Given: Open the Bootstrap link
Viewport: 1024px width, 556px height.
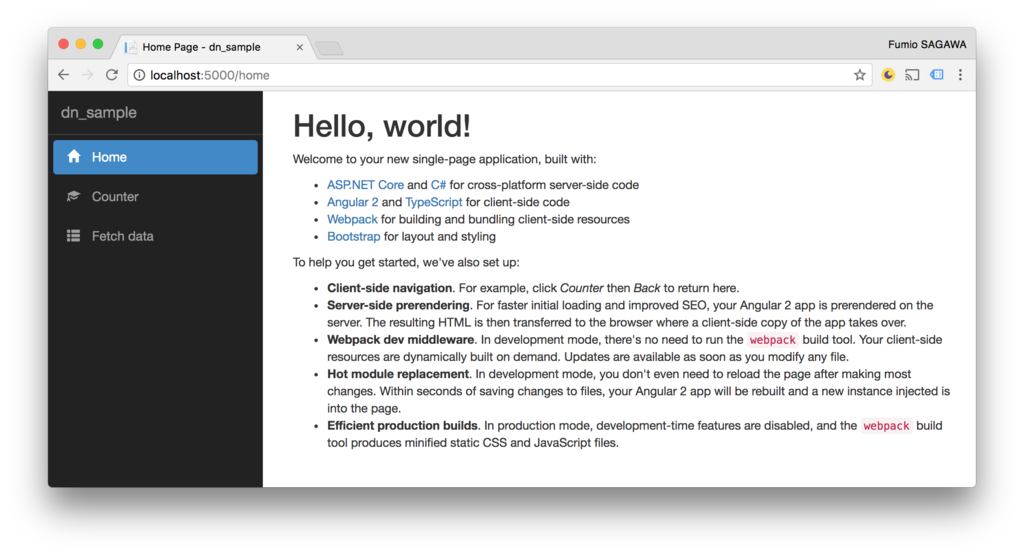Looking at the screenshot, I should [353, 237].
